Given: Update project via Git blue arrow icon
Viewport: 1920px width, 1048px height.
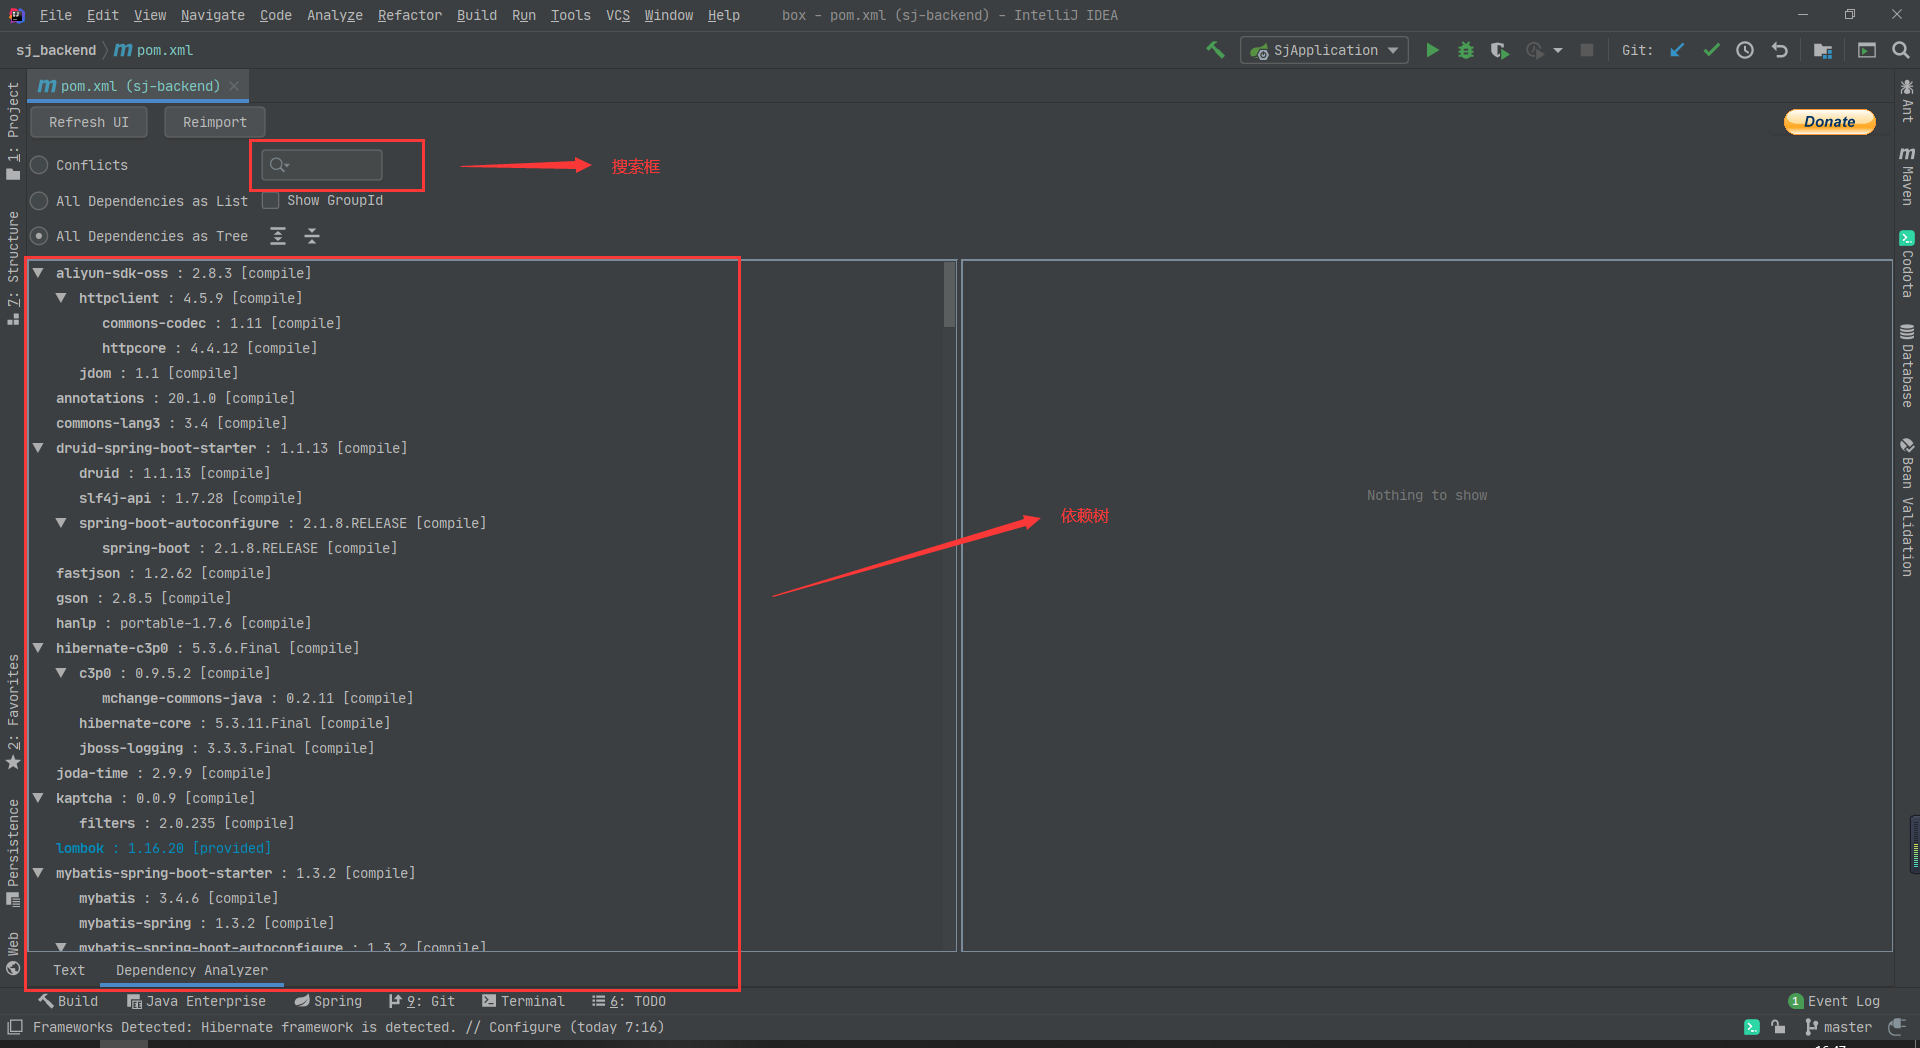Looking at the screenshot, I should pos(1677,50).
